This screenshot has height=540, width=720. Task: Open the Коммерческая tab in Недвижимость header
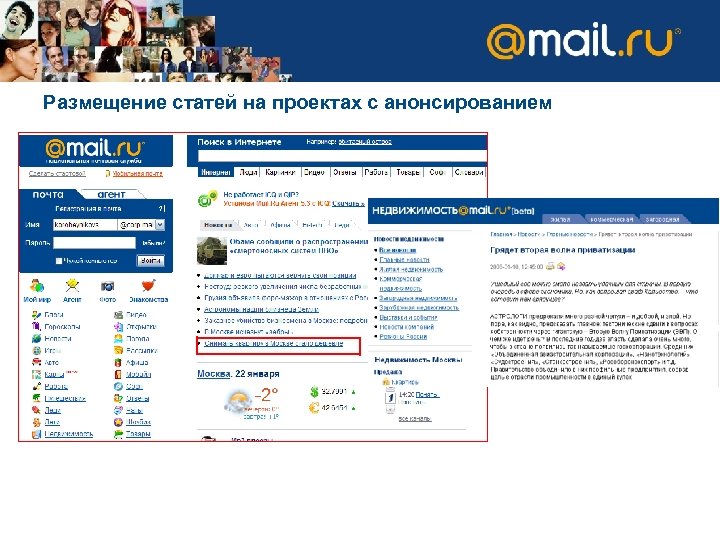coord(611,219)
